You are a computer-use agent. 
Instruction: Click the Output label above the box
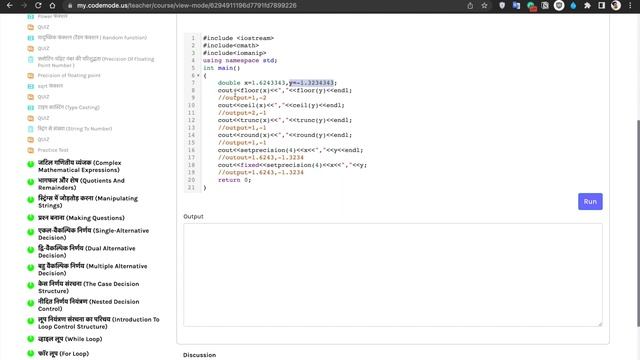(x=193, y=216)
